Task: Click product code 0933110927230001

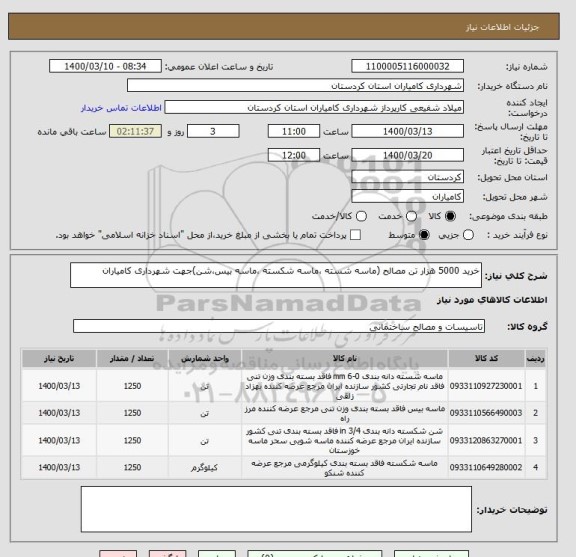Action: [486, 386]
